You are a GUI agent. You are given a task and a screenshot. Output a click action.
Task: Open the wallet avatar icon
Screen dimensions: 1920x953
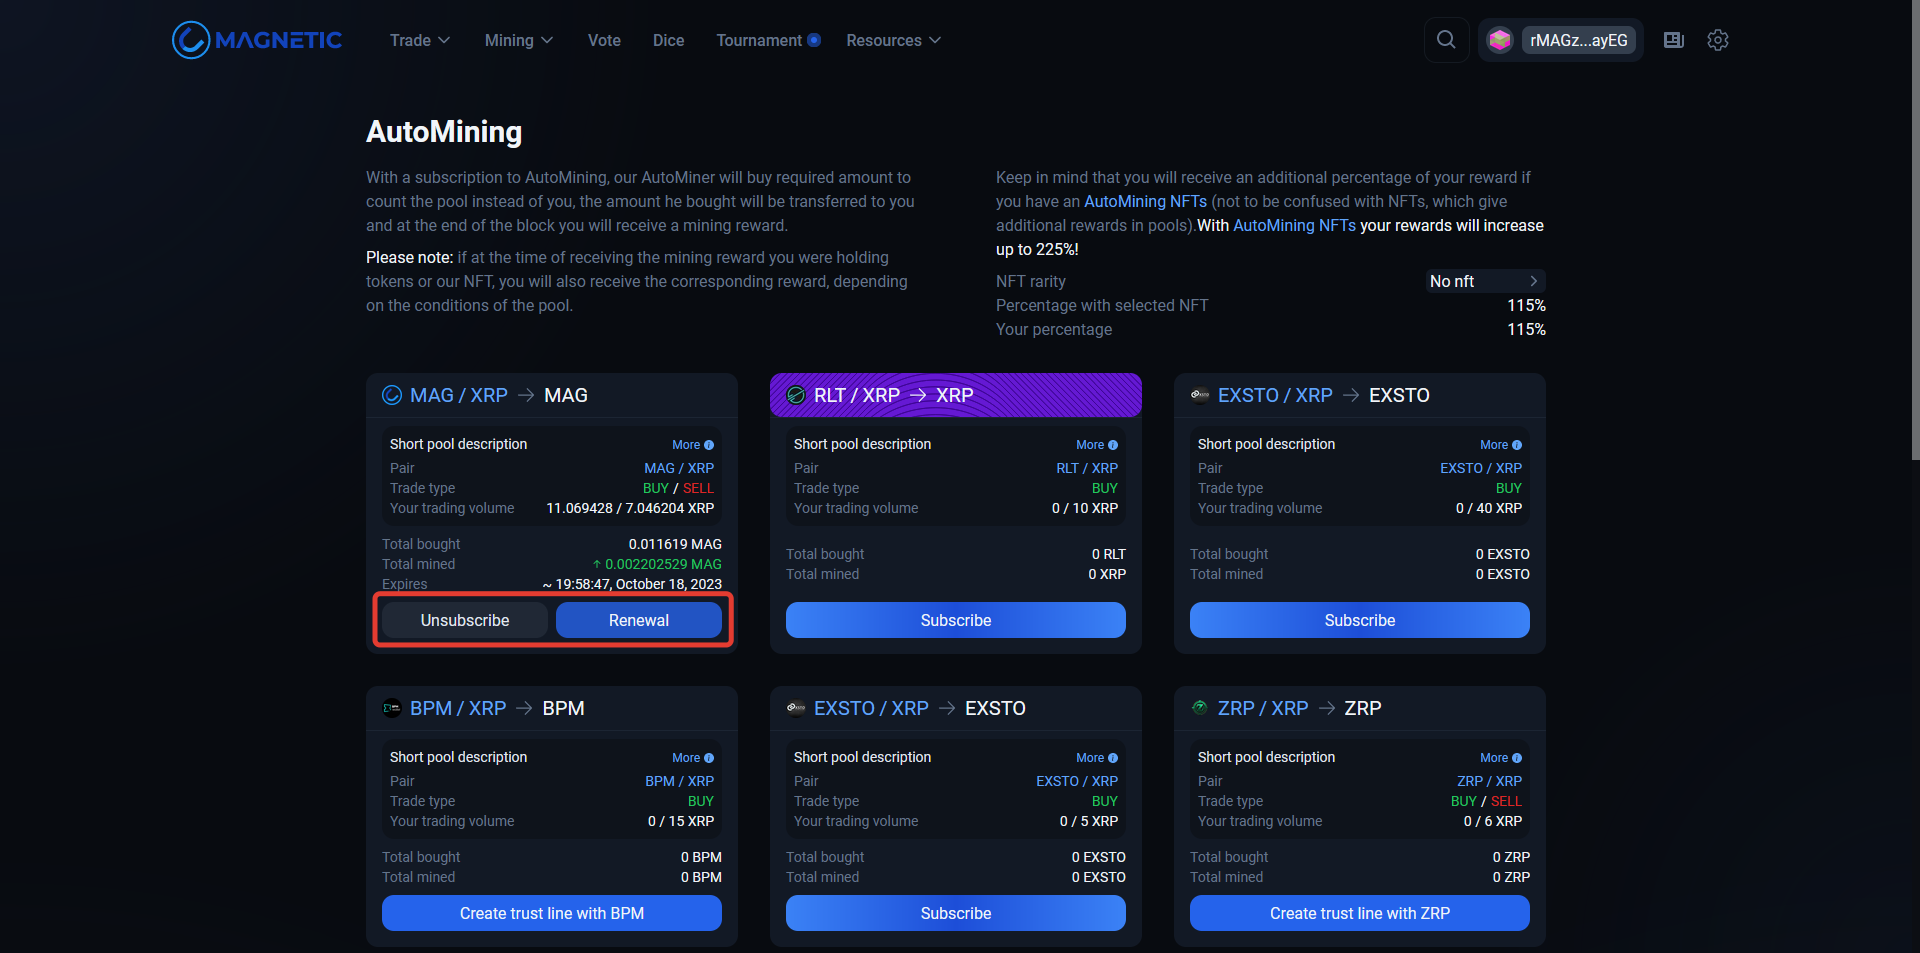tap(1499, 40)
